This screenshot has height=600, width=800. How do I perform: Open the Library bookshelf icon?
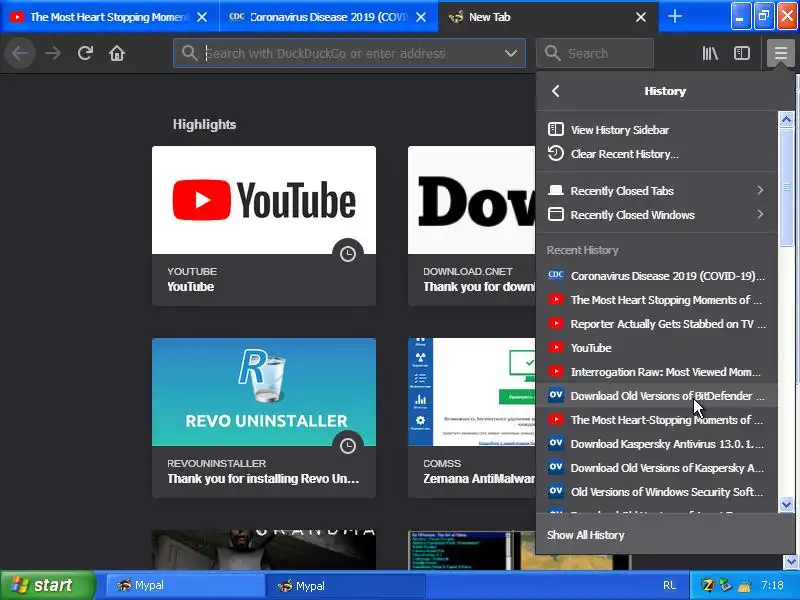710,53
